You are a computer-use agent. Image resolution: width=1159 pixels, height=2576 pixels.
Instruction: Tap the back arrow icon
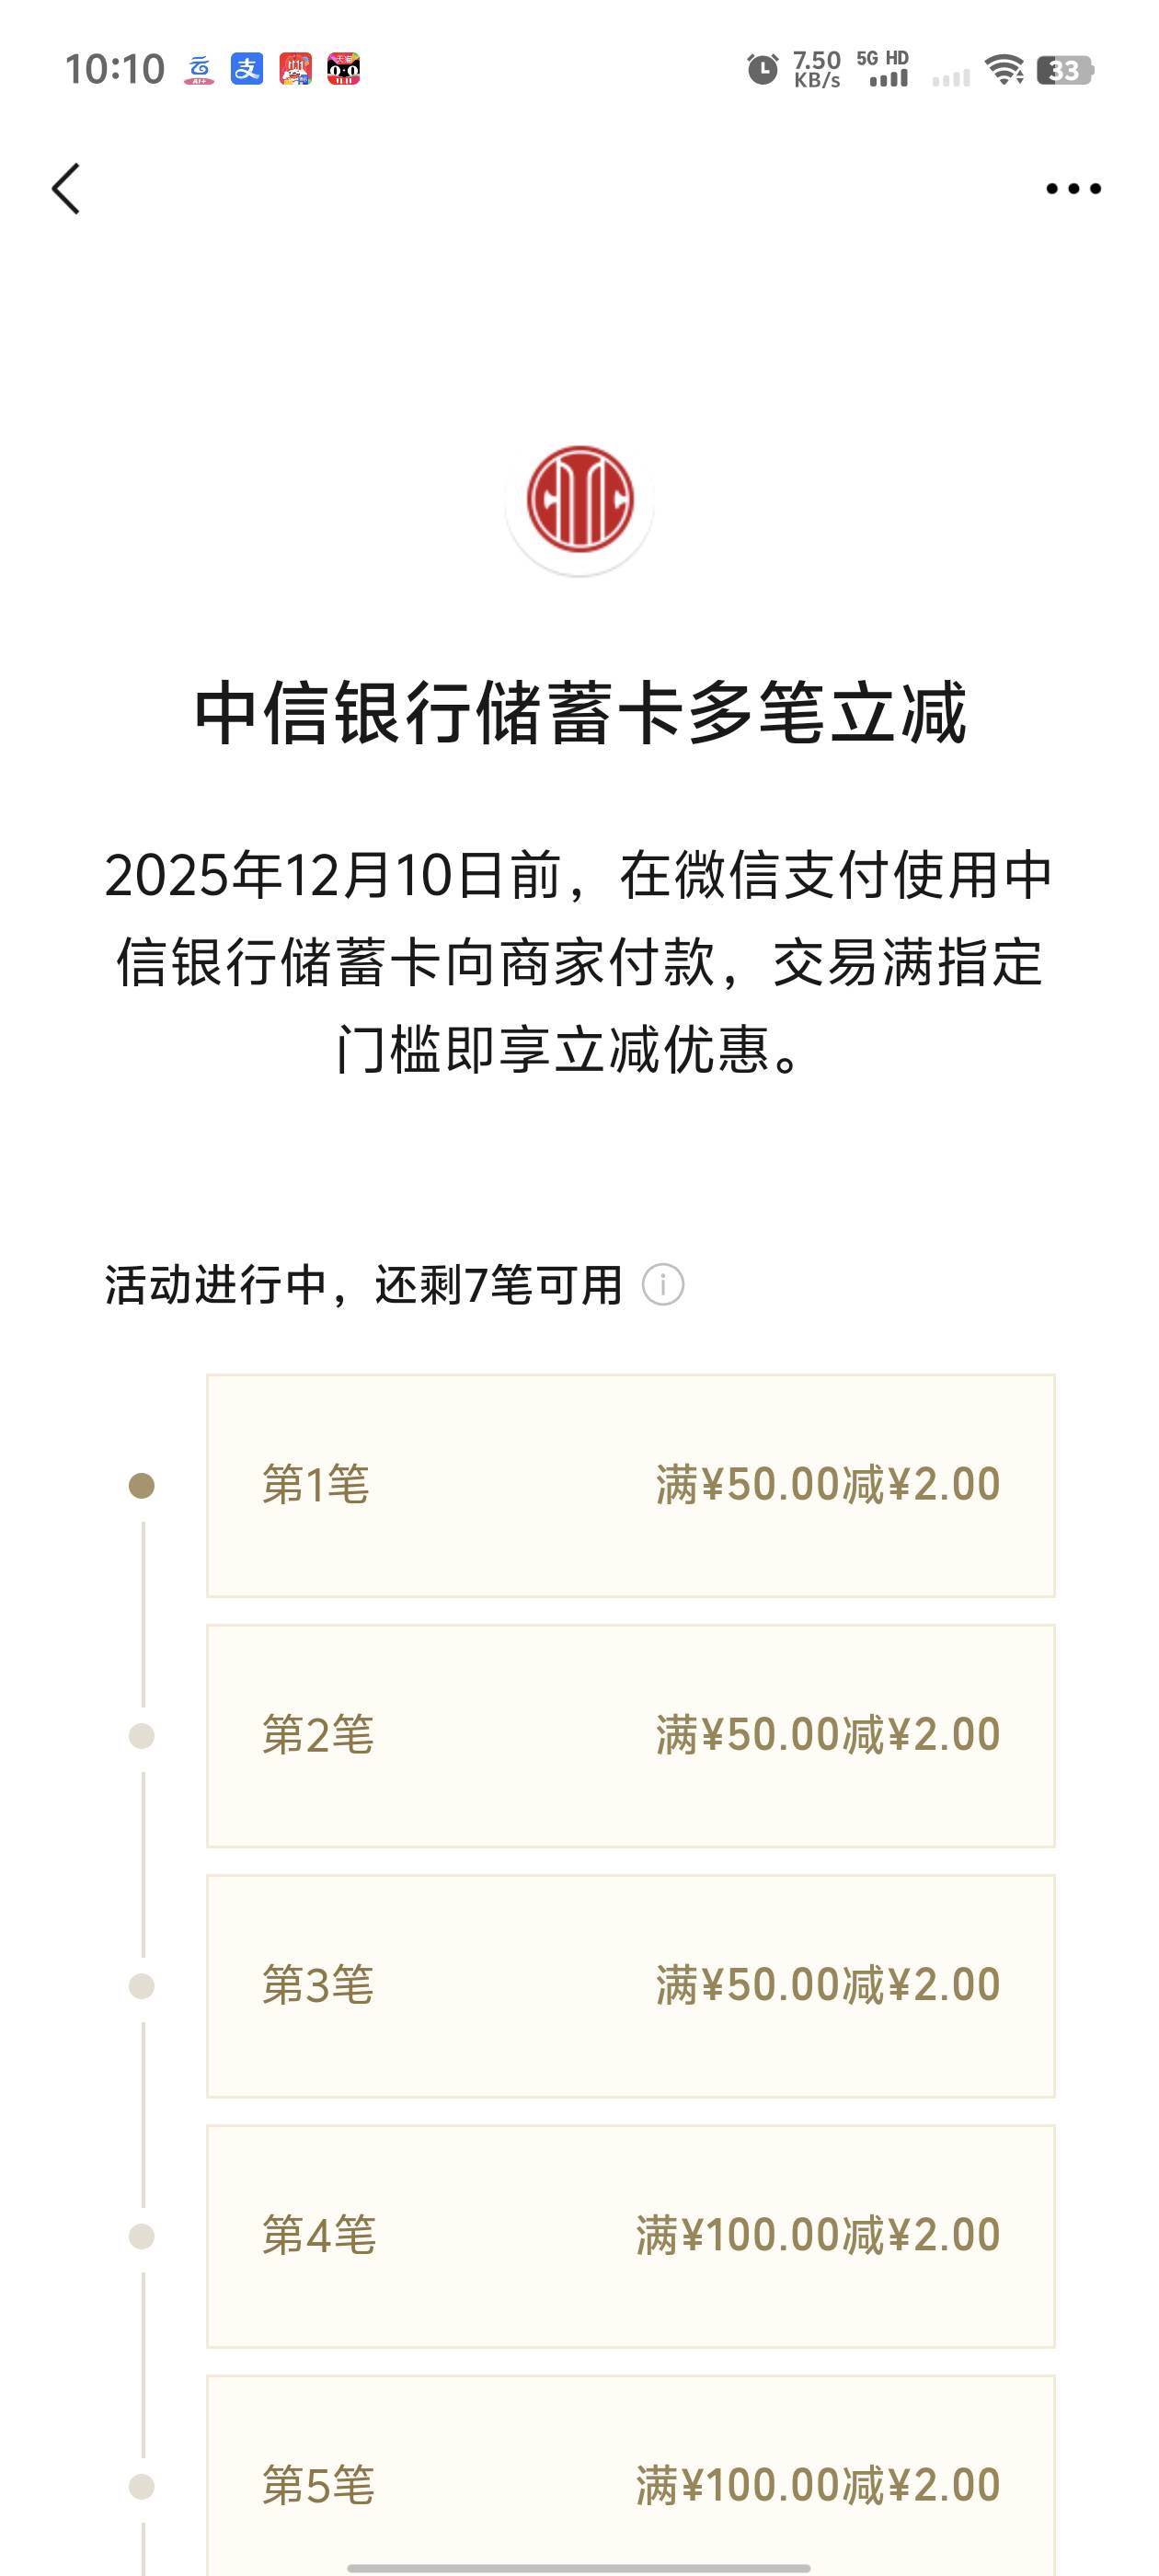pos(66,188)
